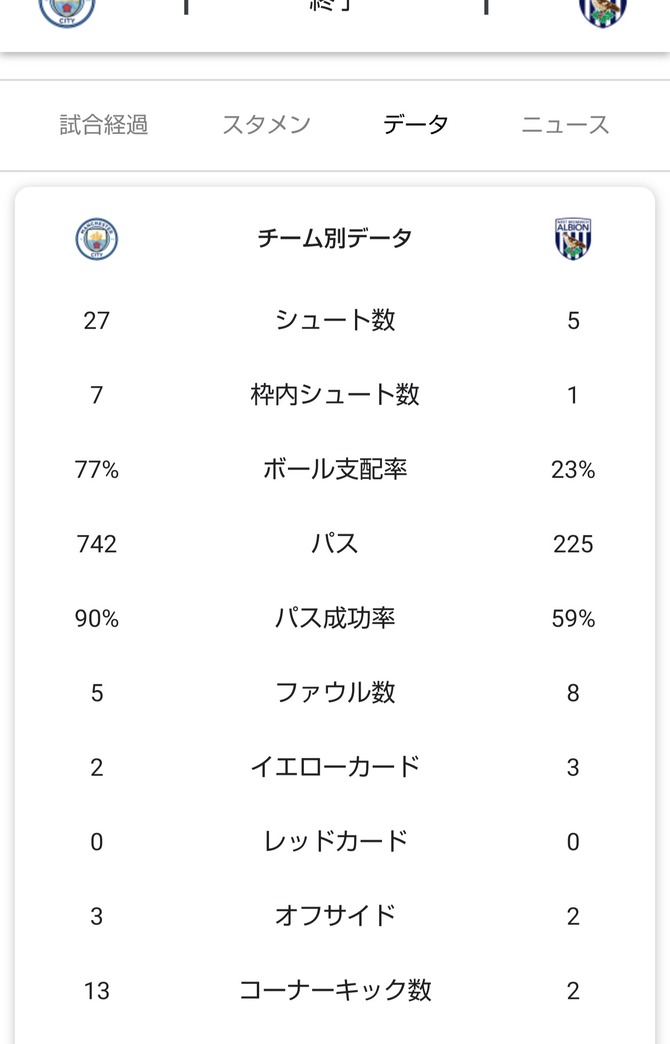Click the 77% possession value
670x1044 pixels.
(x=97, y=469)
